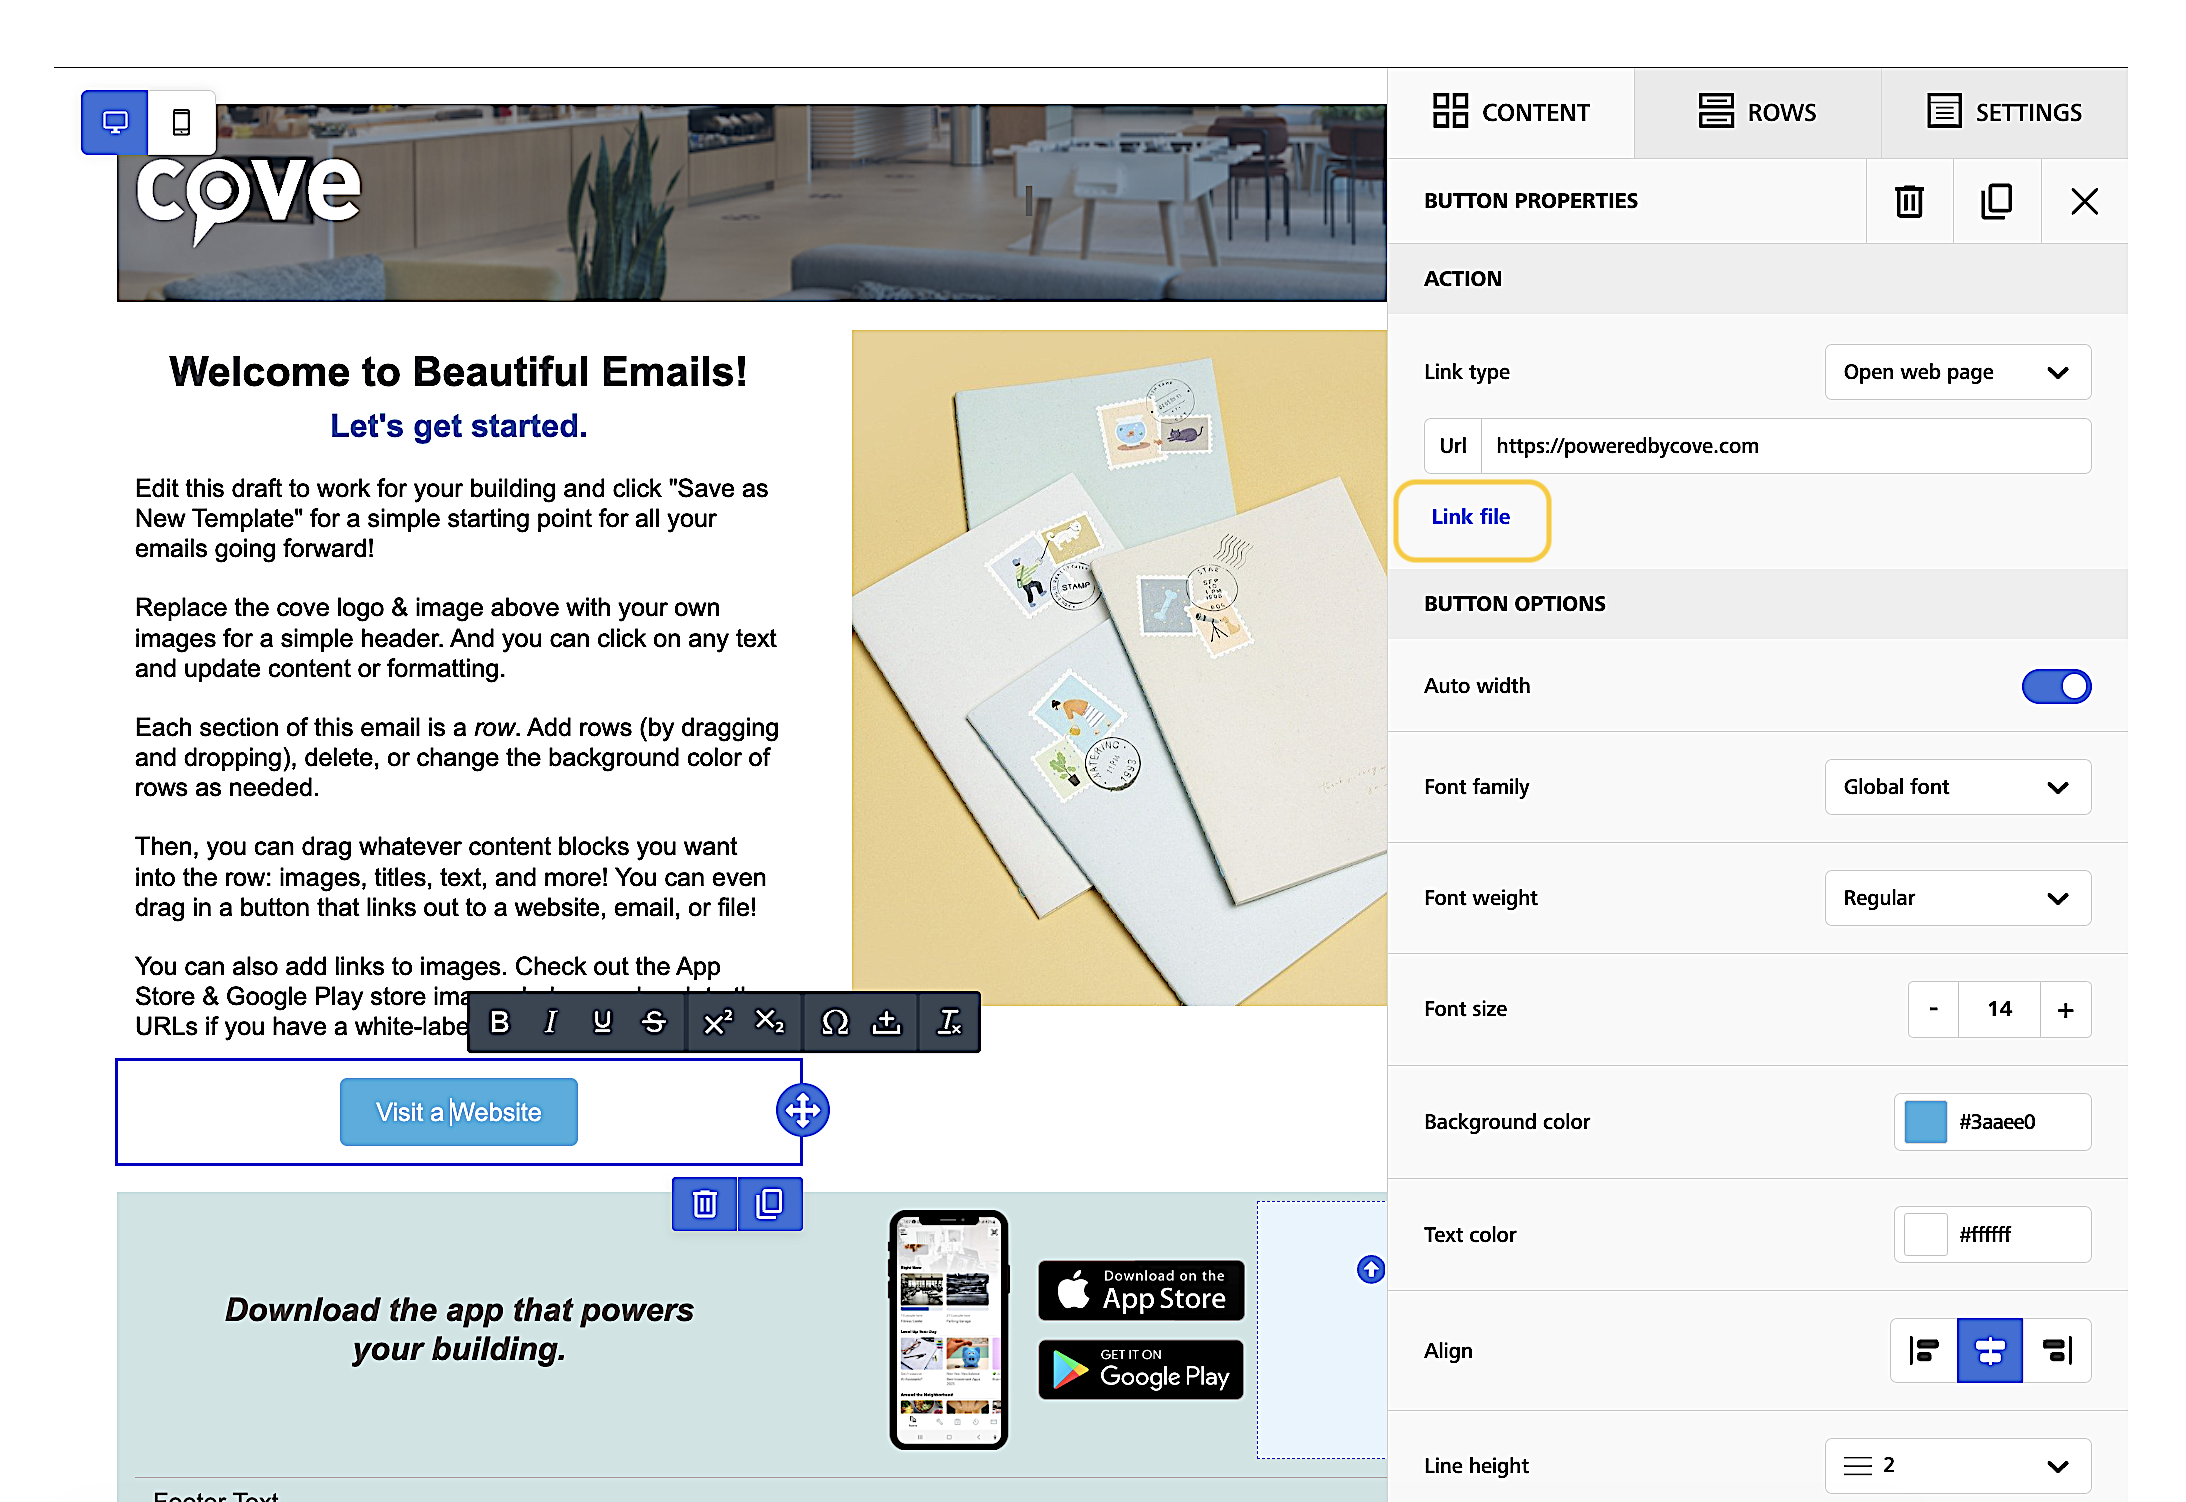2186x1502 pixels.
Task: Click the Action section header
Action: [x=1757, y=279]
